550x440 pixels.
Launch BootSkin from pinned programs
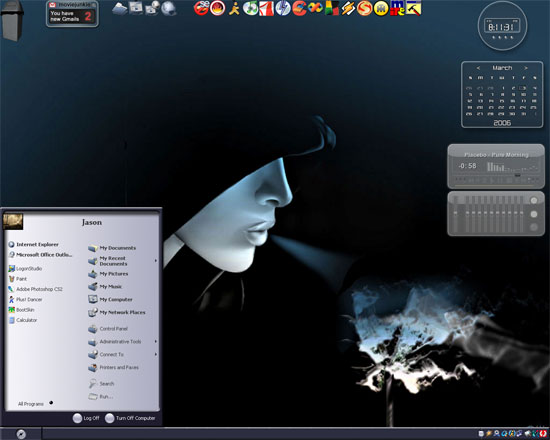coord(21,310)
